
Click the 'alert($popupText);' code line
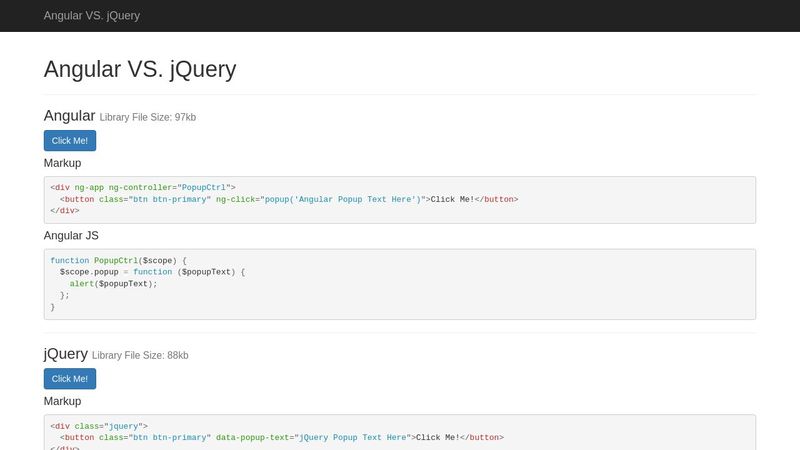pos(113,284)
